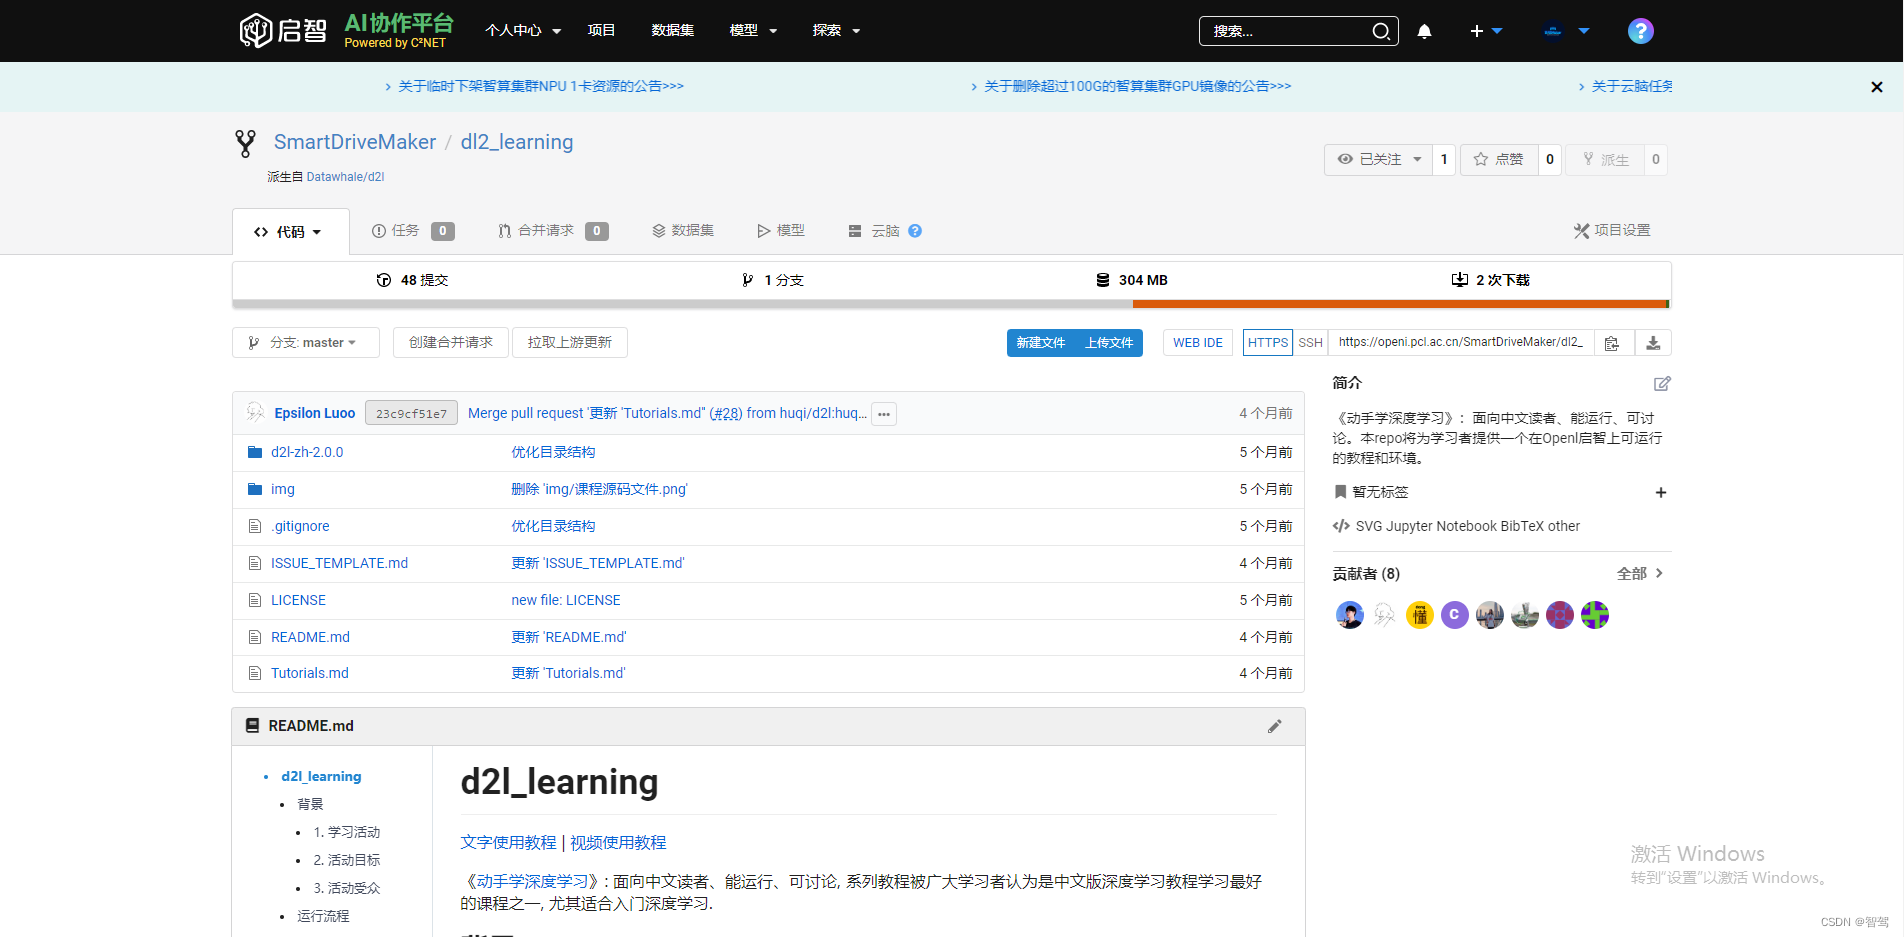Click the 派生 fork button
This screenshot has height=937, width=1904.
(x=1605, y=159)
